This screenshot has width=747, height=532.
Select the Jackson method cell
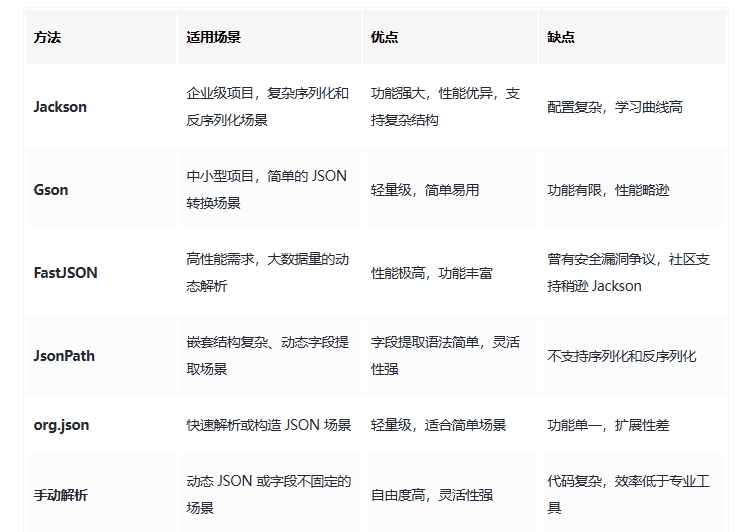click(x=101, y=107)
